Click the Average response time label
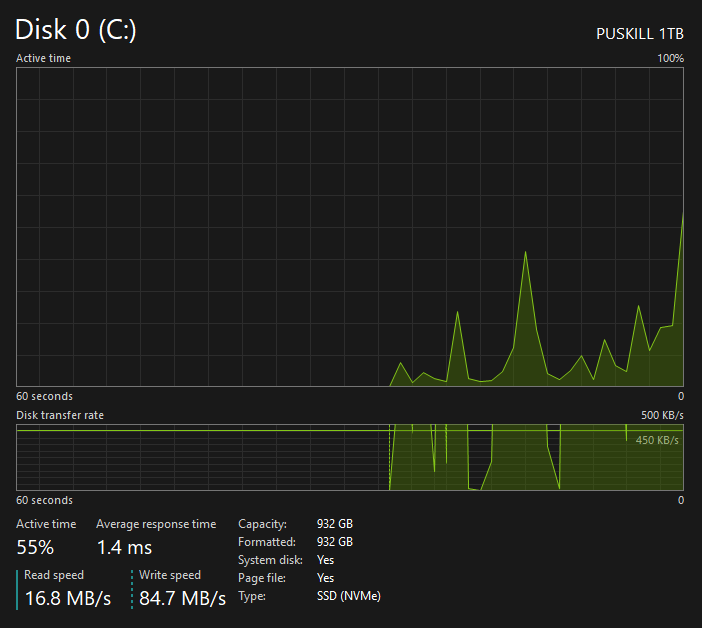This screenshot has width=702, height=628. pyautogui.click(x=156, y=524)
